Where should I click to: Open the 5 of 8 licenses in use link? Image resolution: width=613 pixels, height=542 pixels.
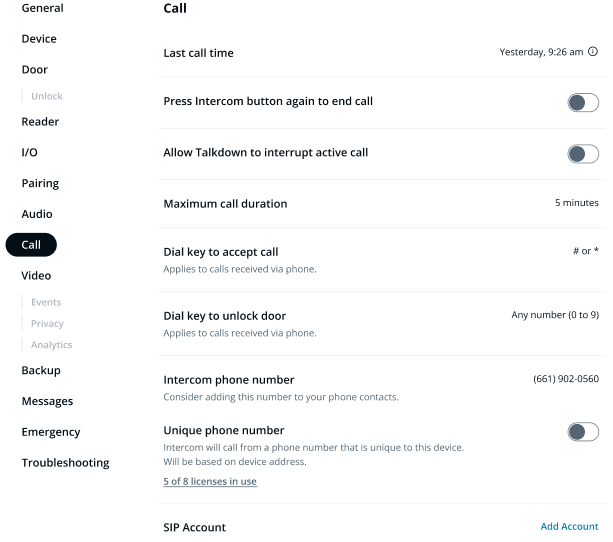click(210, 482)
